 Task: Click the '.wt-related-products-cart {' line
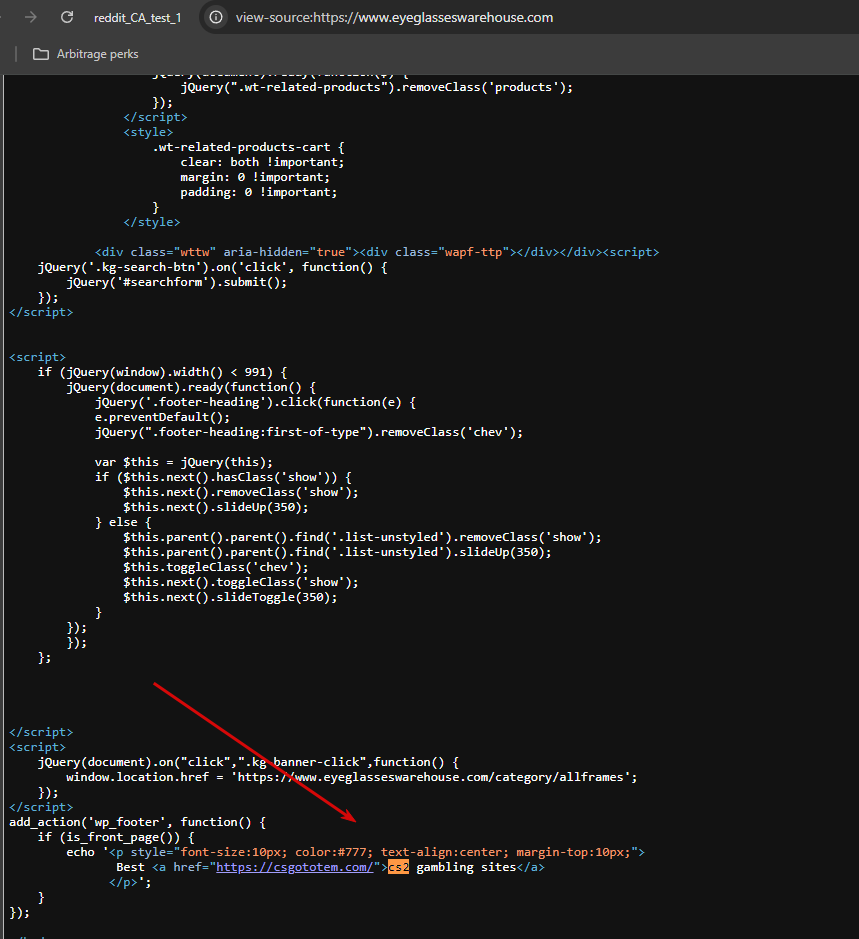(x=248, y=147)
